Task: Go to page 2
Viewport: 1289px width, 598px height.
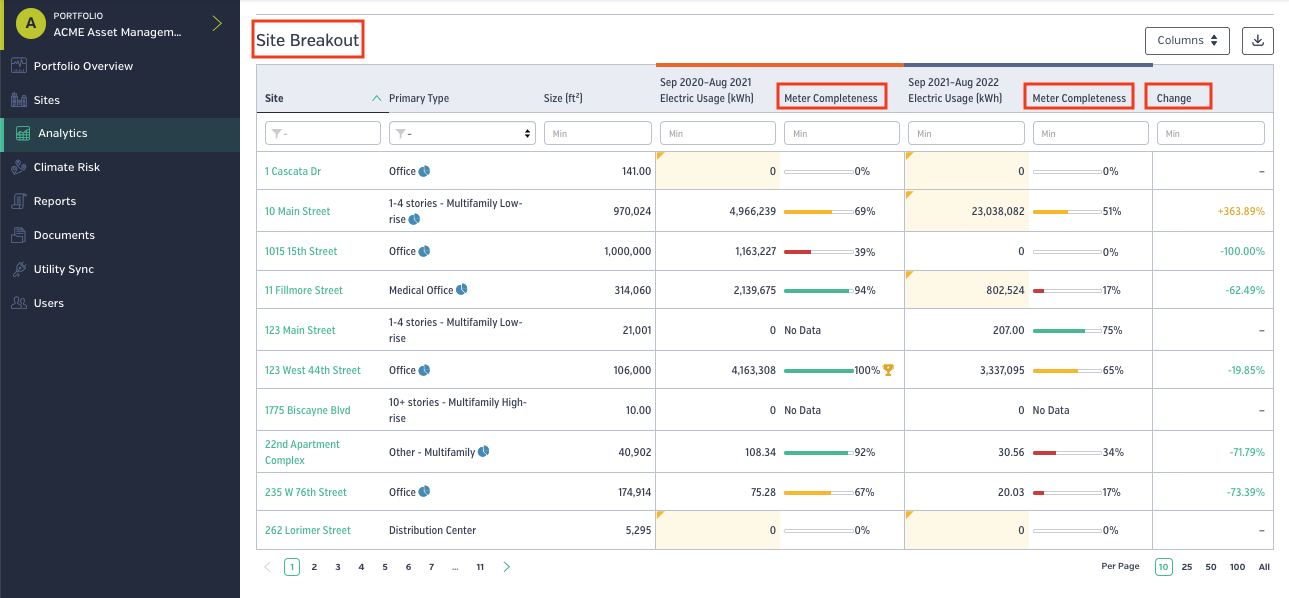Action: (x=314, y=567)
